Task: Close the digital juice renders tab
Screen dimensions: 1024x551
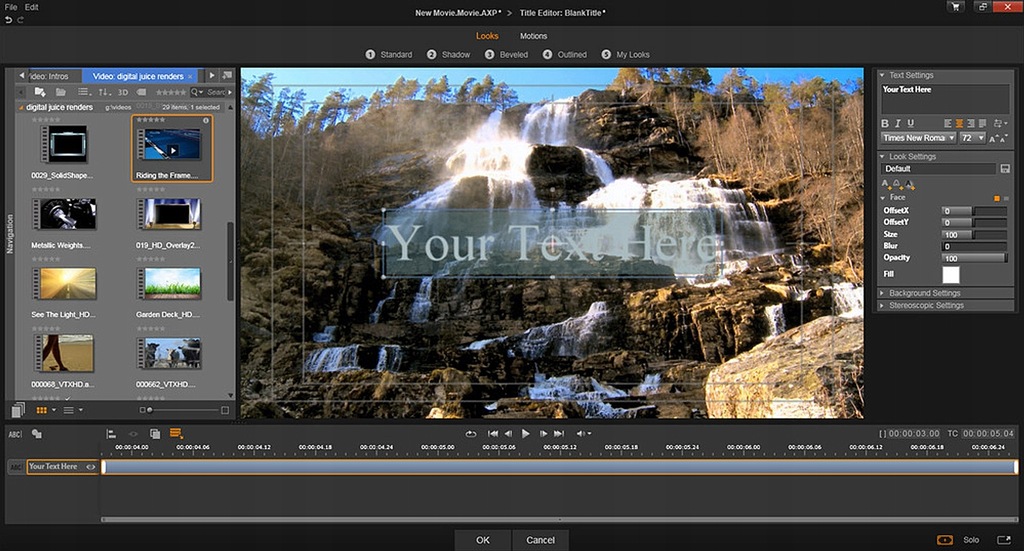Action: click(191, 76)
